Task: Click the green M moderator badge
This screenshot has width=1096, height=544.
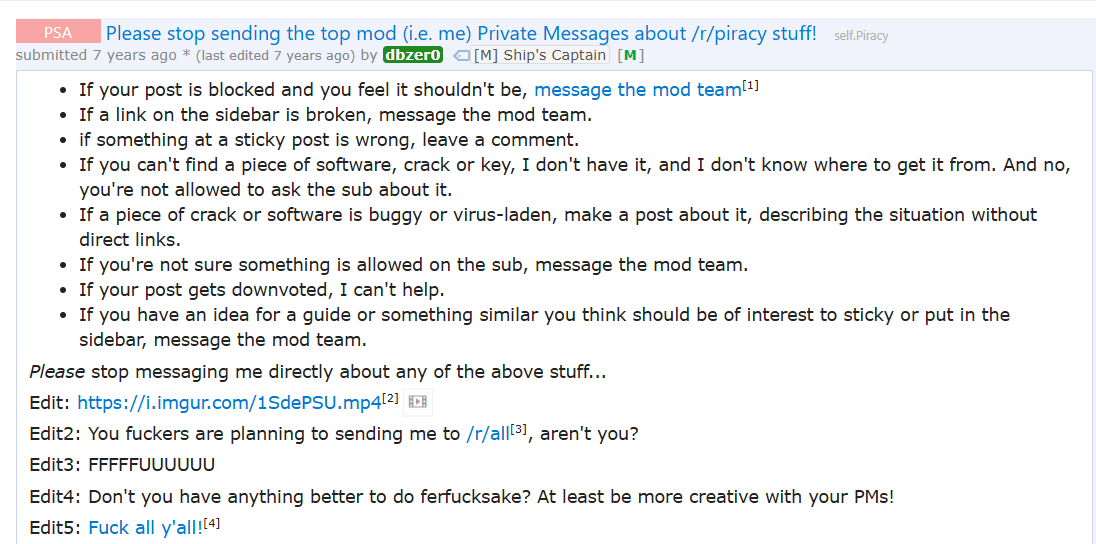Action: click(x=631, y=56)
